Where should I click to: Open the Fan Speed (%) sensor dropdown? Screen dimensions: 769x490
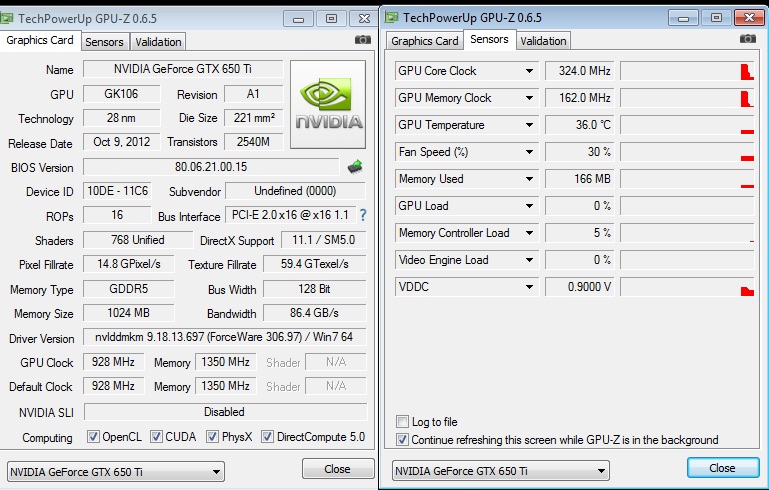(529, 152)
